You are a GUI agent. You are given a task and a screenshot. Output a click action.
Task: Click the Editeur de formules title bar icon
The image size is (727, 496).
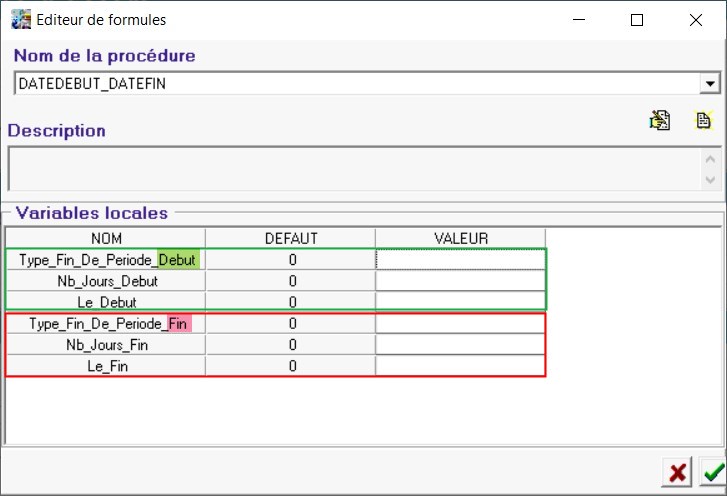pos(20,19)
